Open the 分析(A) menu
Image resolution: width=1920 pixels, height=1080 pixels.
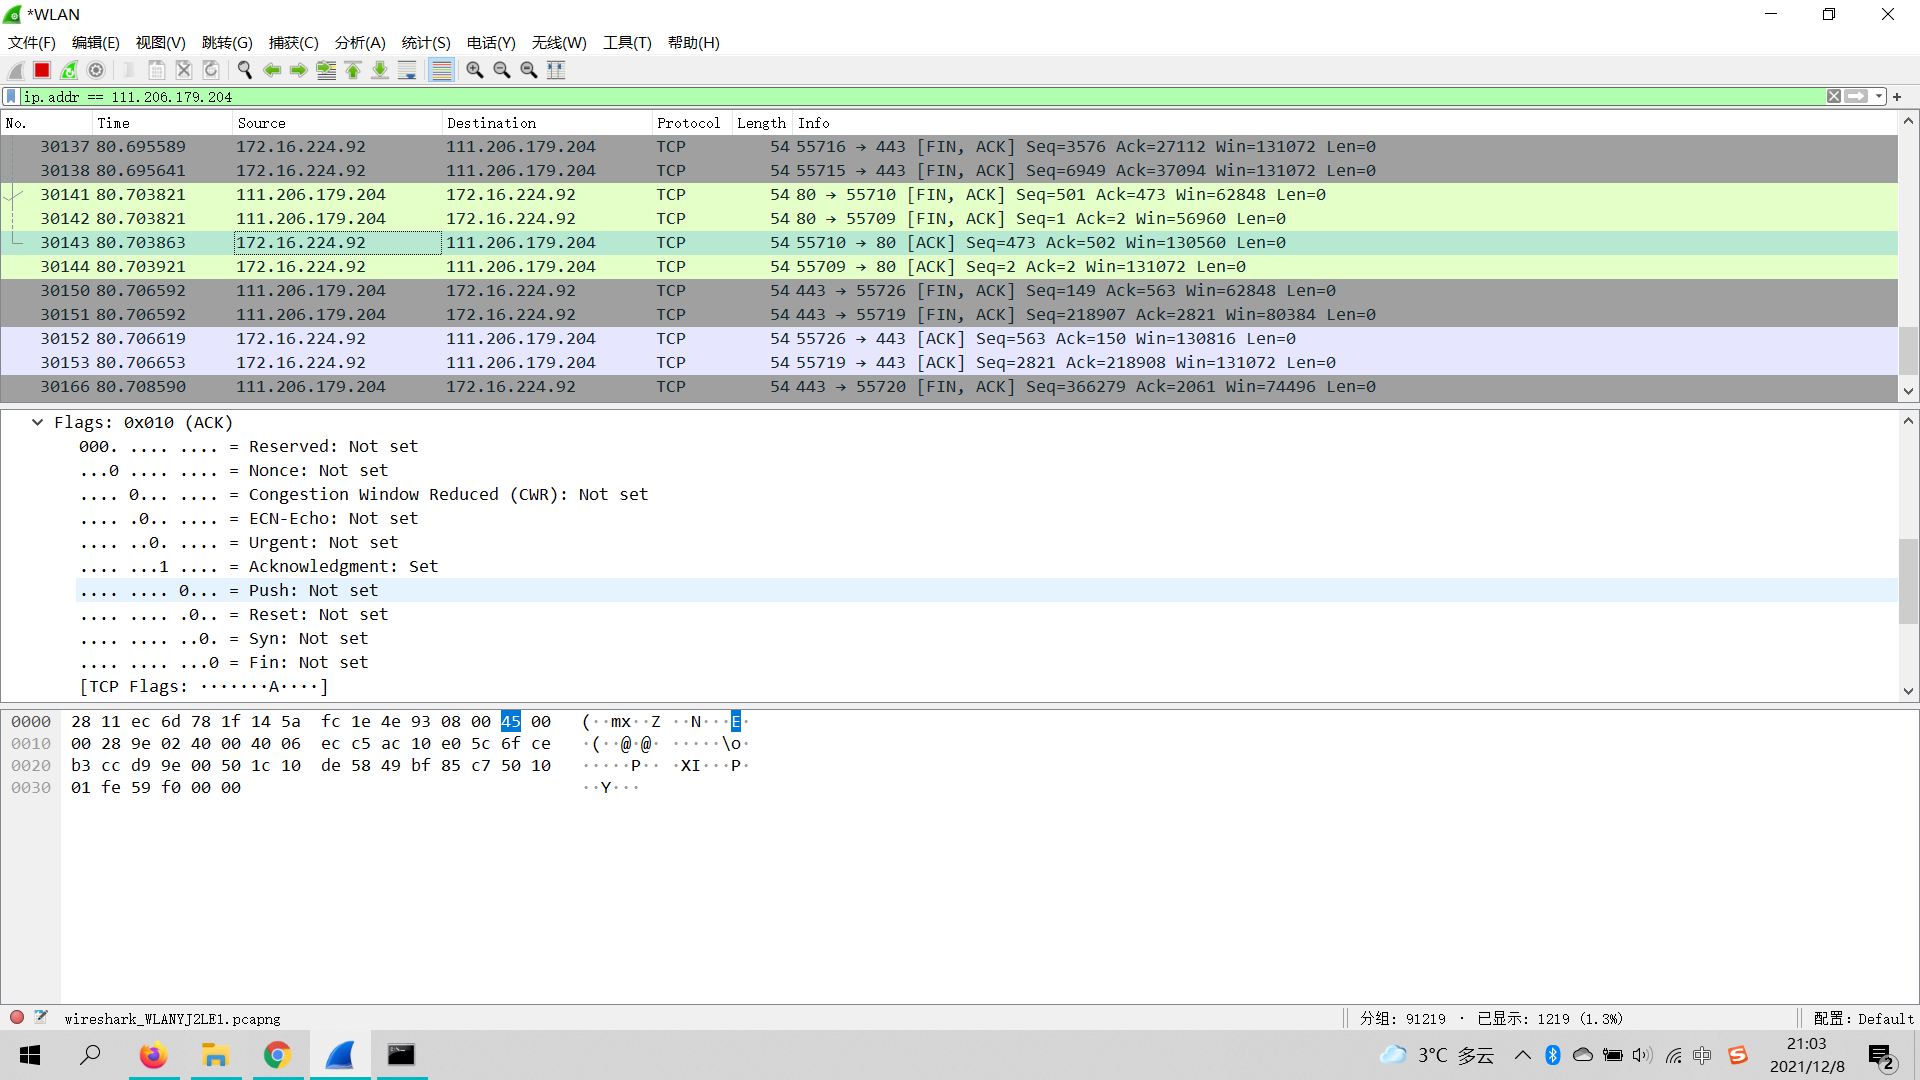tap(359, 42)
